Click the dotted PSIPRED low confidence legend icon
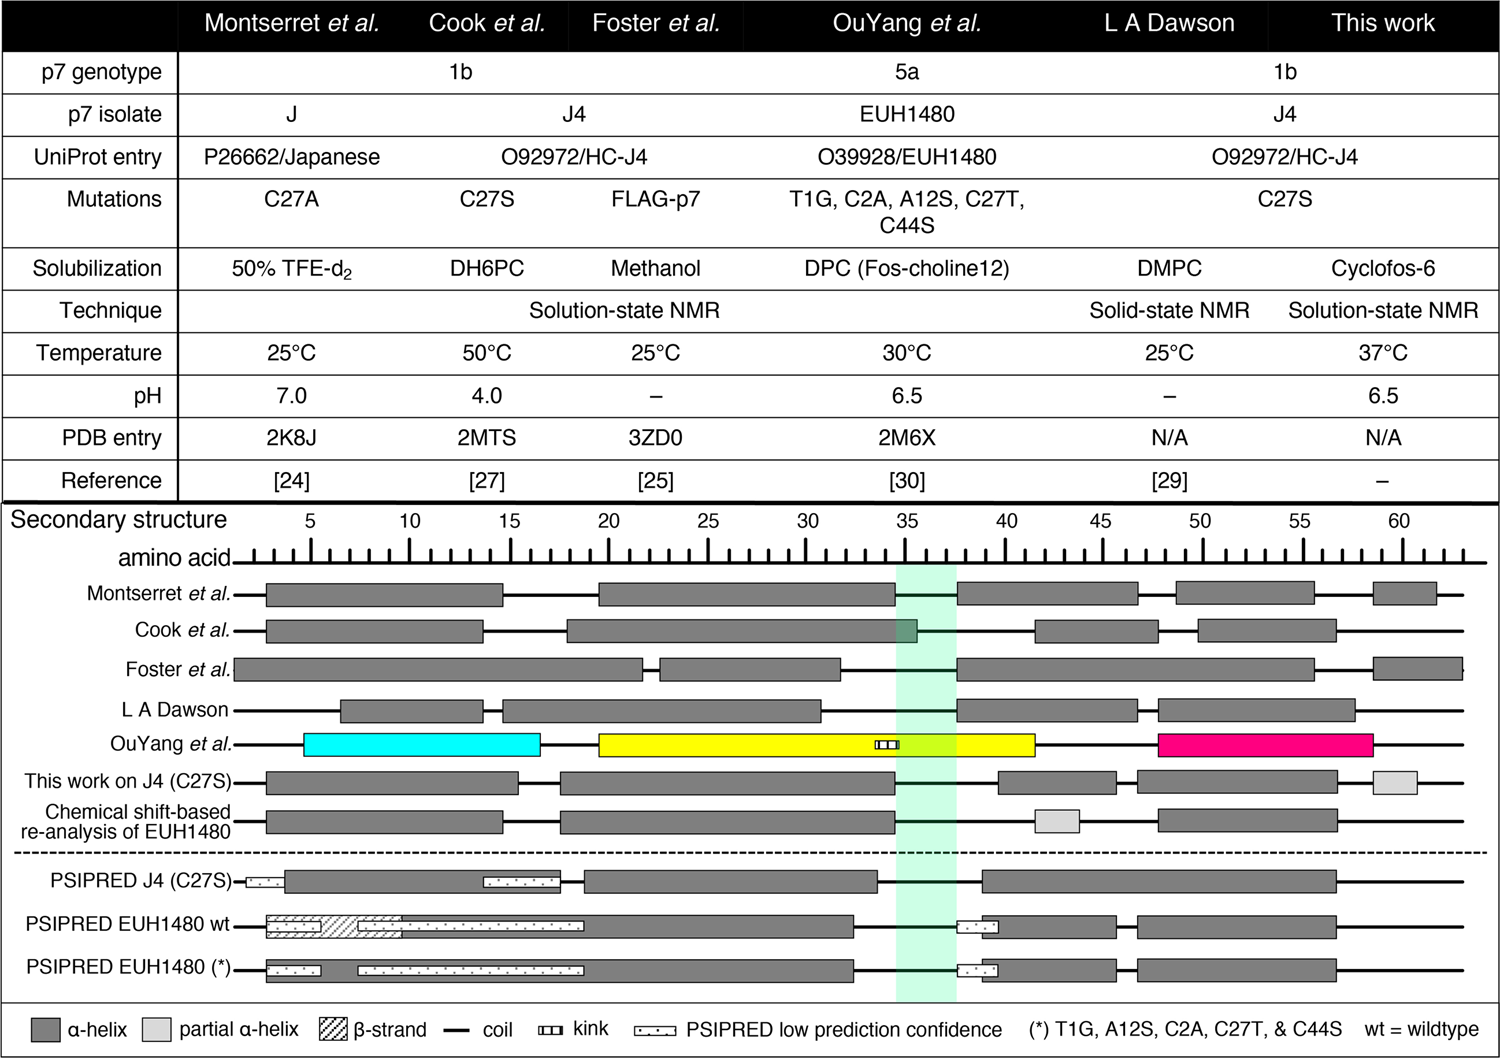The width and height of the screenshot is (1500, 1058). [655, 1030]
